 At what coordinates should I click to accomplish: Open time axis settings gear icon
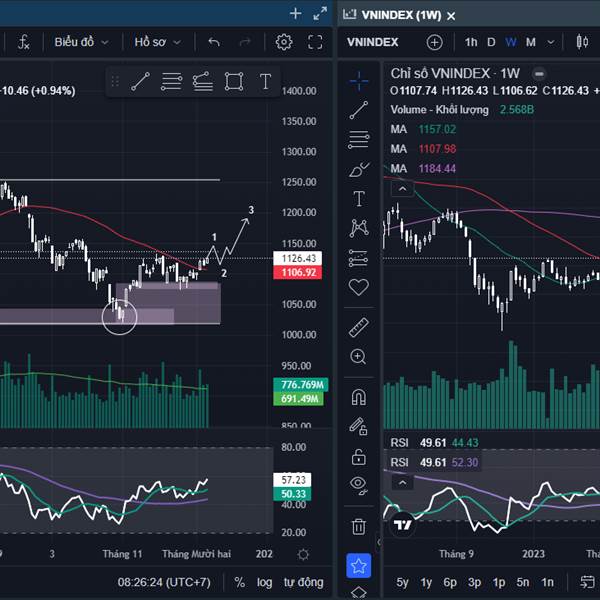click(x=303, y=554)
